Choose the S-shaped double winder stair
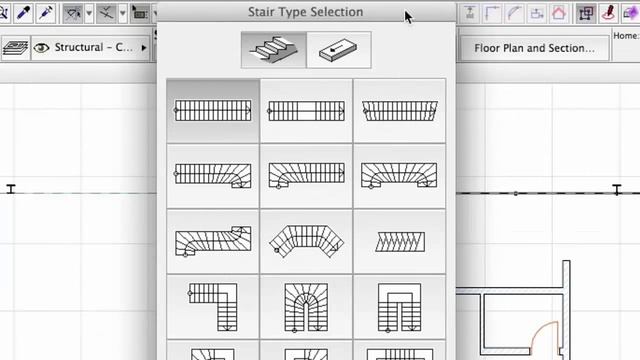Screen dimensions: 640x360 click(x=213, y=241)
